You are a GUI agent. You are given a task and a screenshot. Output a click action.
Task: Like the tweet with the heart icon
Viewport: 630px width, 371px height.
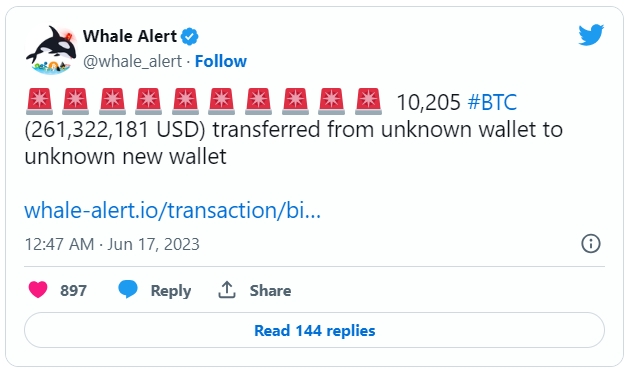pyautogui.click(x=38, y=290)
